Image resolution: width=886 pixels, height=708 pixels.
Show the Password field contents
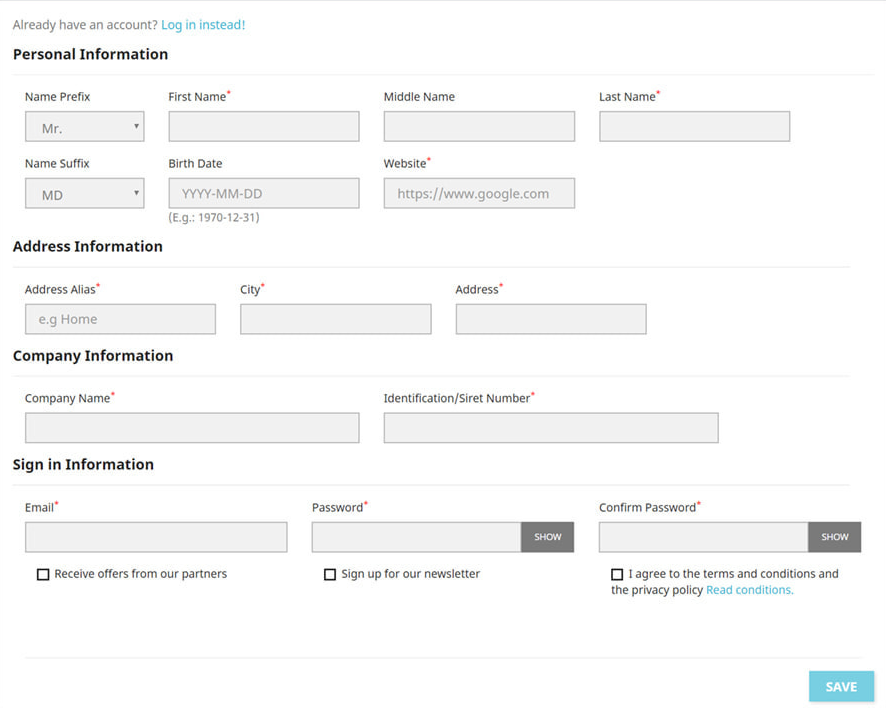pos(547,537)
